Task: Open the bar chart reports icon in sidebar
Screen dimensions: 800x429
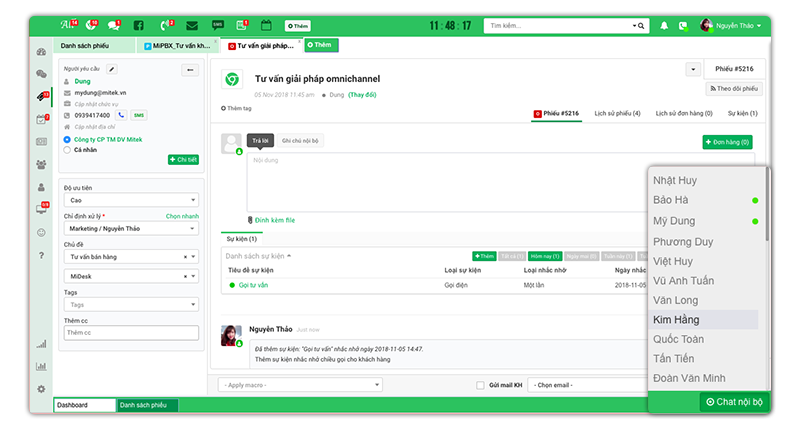Action: [x=41, y=366]
